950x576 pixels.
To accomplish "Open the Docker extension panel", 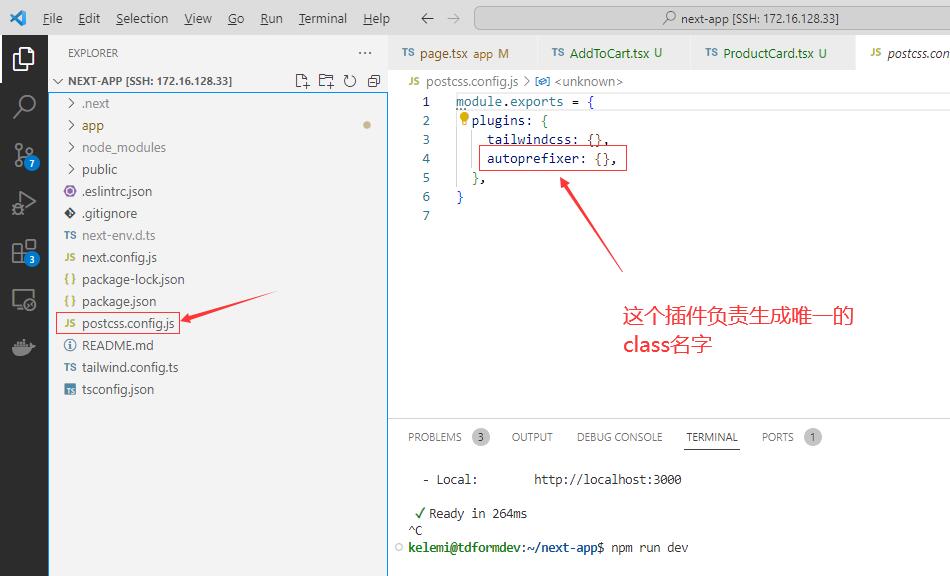I will point(24,347).
